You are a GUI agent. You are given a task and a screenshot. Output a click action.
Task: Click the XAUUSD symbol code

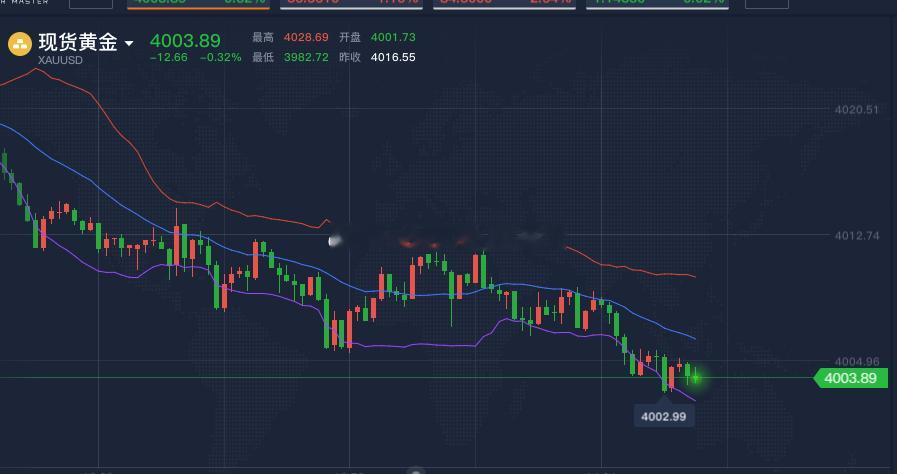tap(60, 61)
